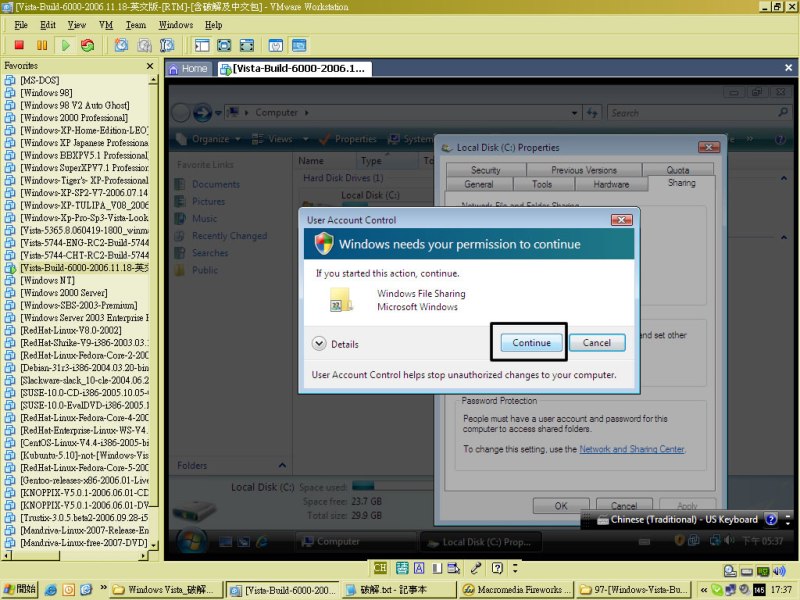The image size is (800, 600).
Task: Open Windows Vista_破解 folder taskbar button
Action: pyautogui.click(x=166, y=590)
